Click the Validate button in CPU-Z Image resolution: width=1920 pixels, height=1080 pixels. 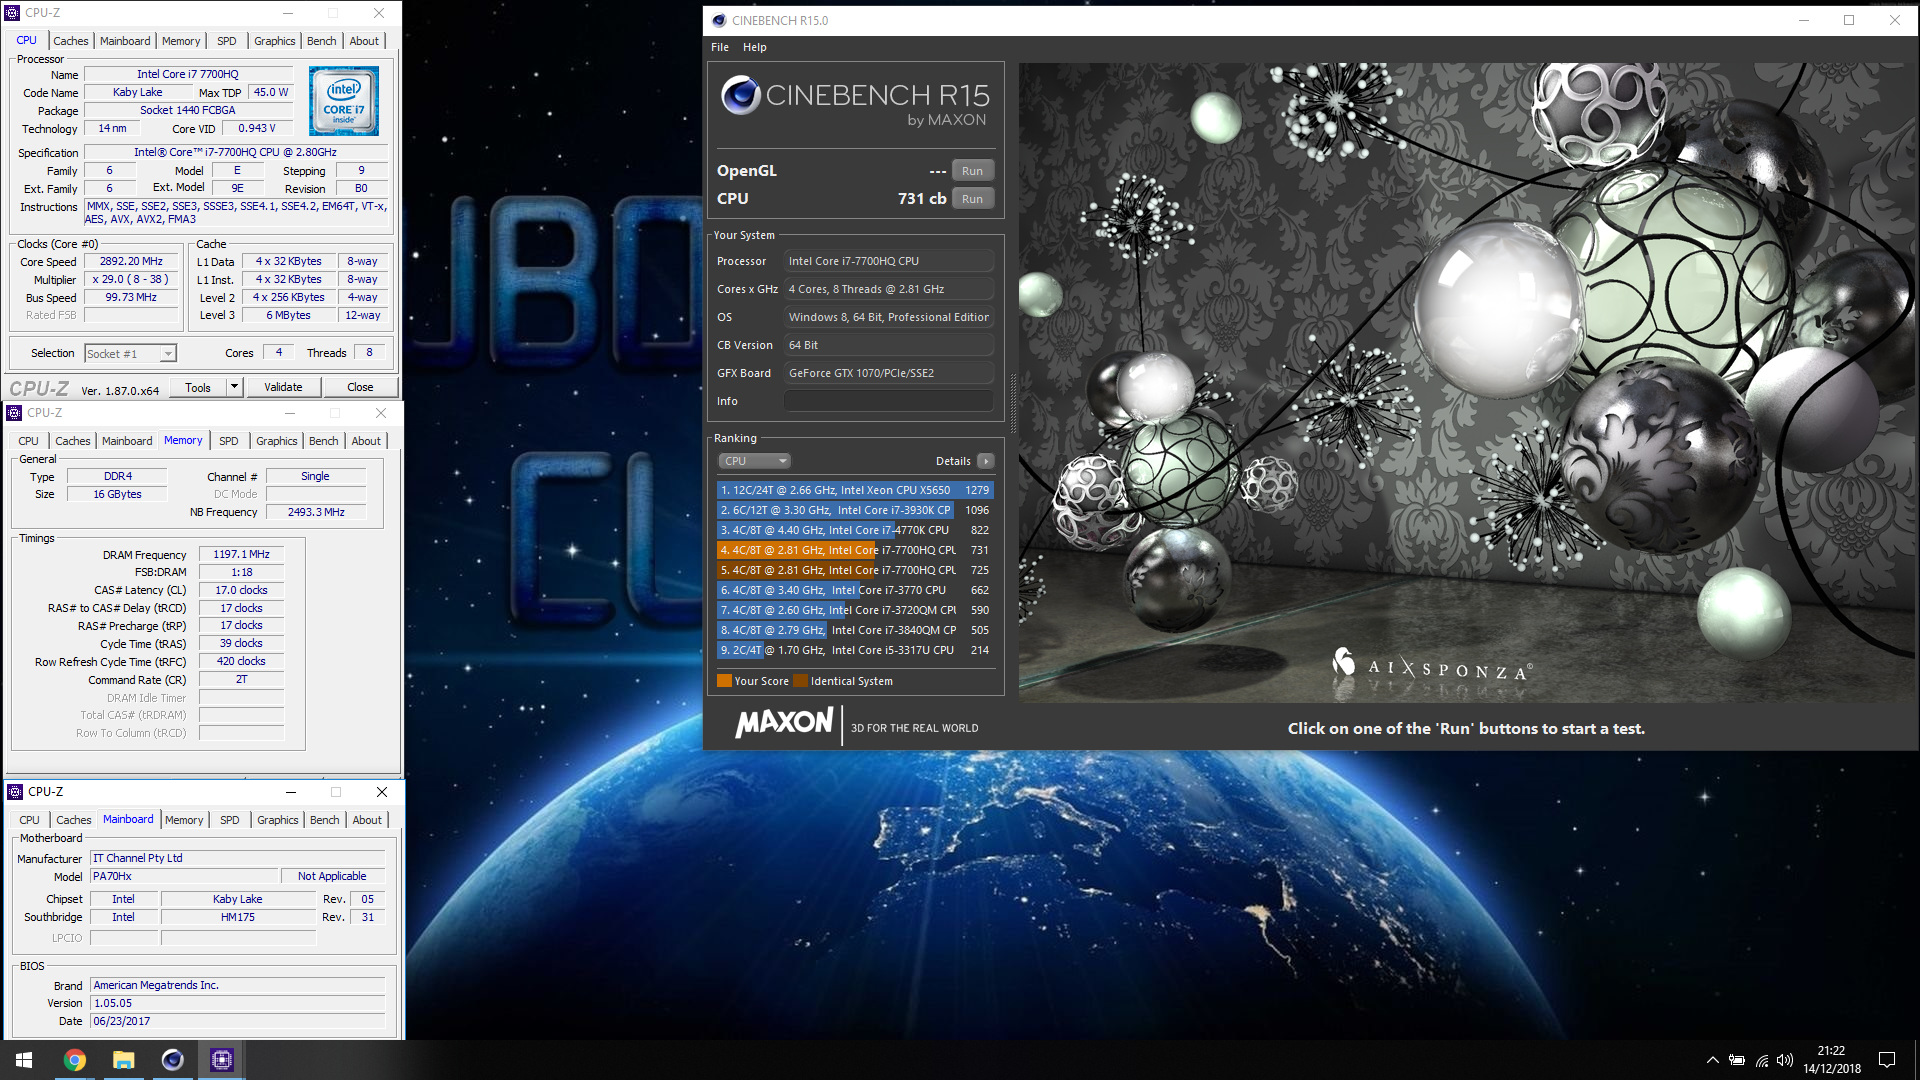pyautogui.click(x=283, y=387)
